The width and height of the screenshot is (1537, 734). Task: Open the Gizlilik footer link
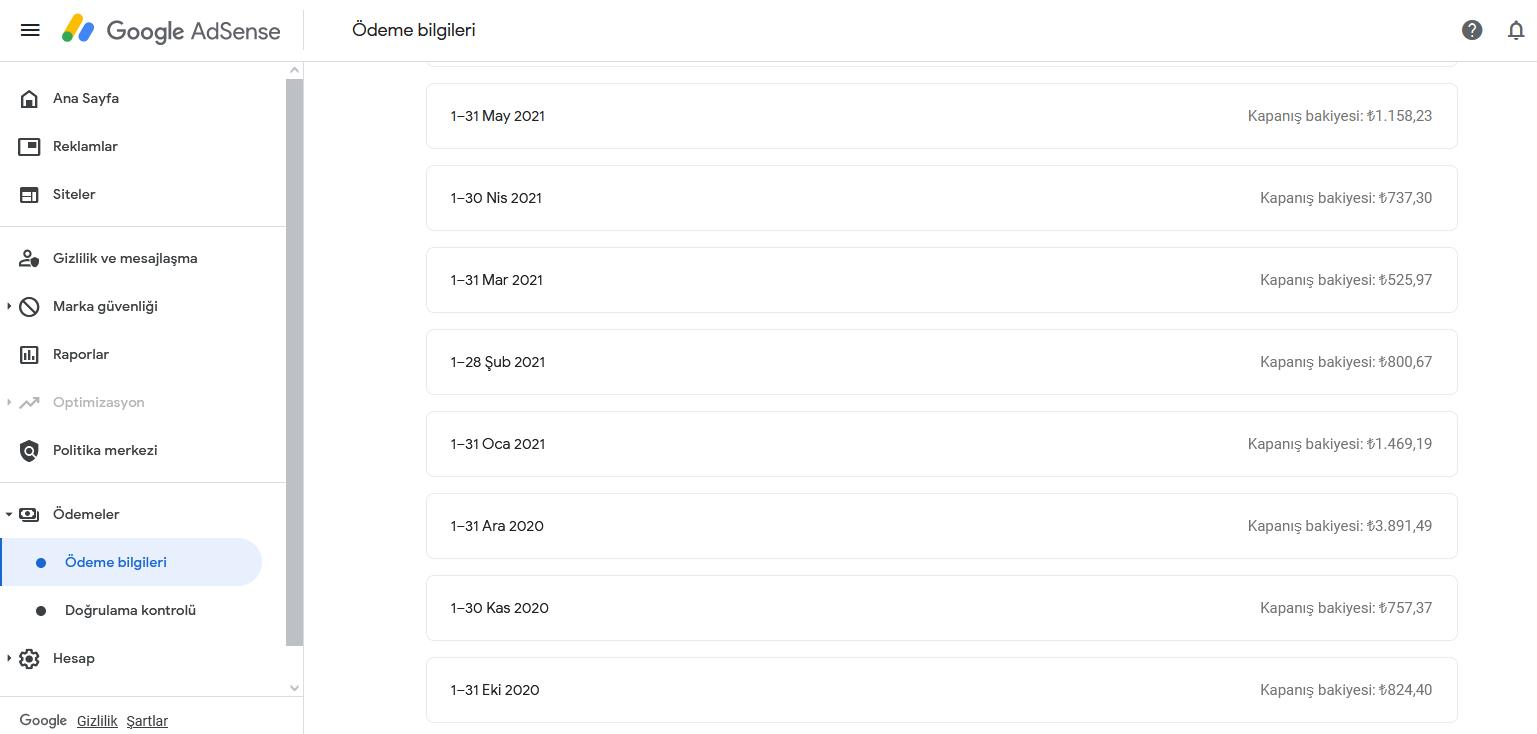pos(97,721)
